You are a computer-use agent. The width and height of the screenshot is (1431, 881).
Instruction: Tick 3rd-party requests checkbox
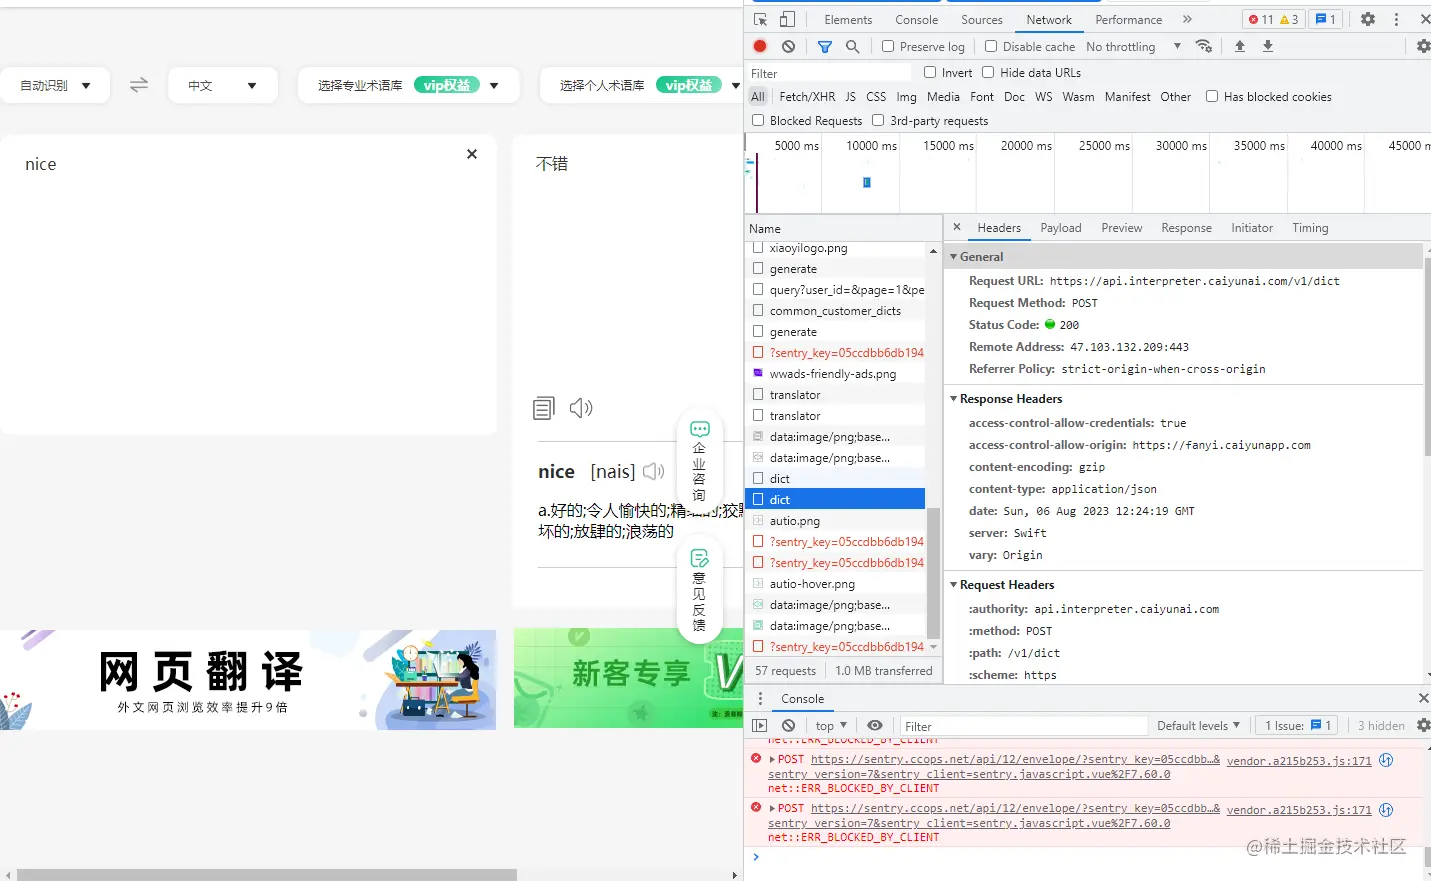tap(878, 120)
